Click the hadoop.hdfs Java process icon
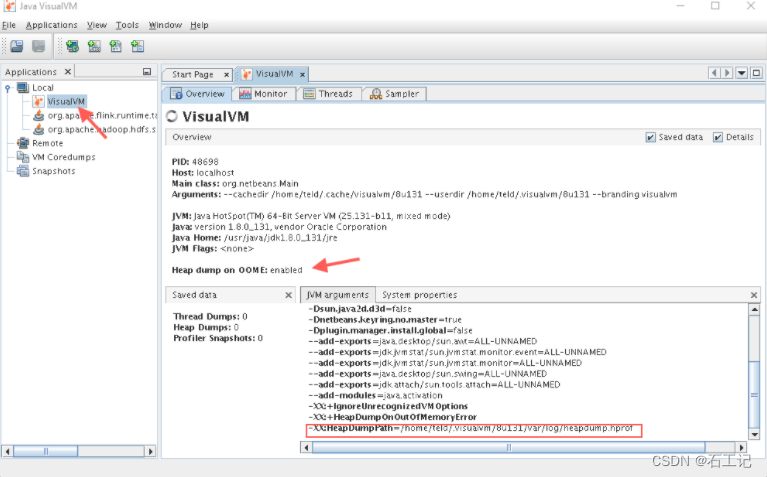Image resolution: width=767 pixels, height=477 pixels. [x=38, y=129]
